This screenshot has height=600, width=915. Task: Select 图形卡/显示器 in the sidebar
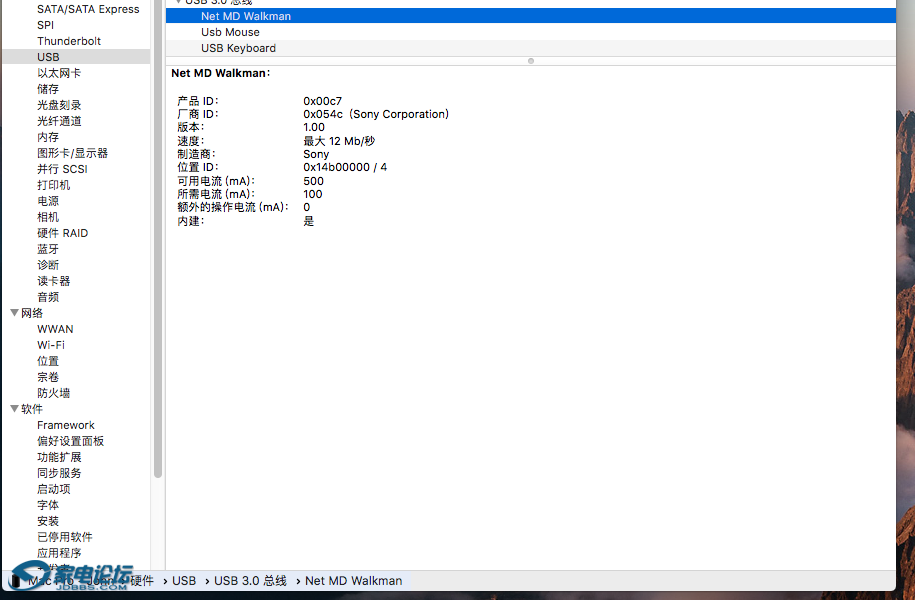coord(72,153)
